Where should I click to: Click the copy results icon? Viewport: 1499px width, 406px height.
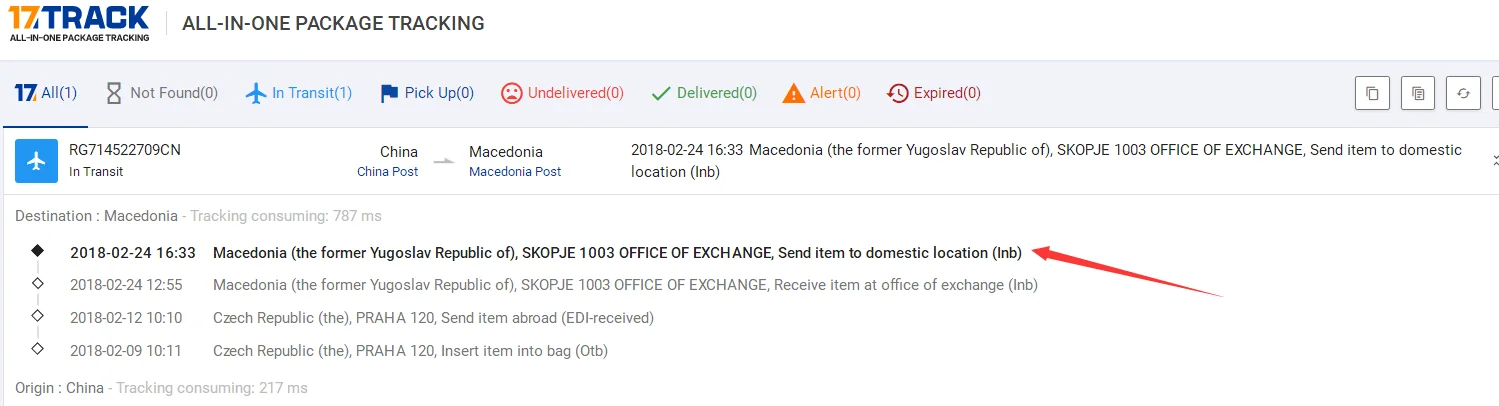tap(1372, 93)
